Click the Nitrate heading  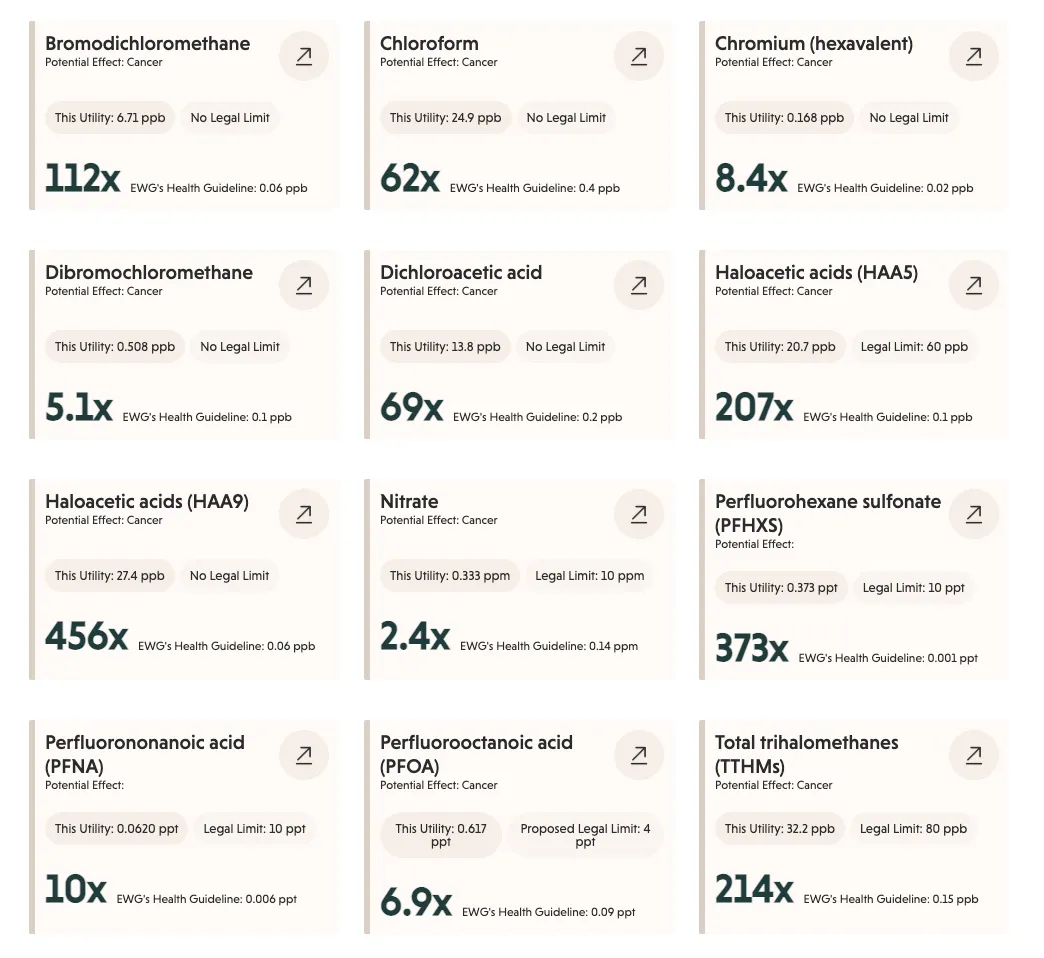coord(409,501)
